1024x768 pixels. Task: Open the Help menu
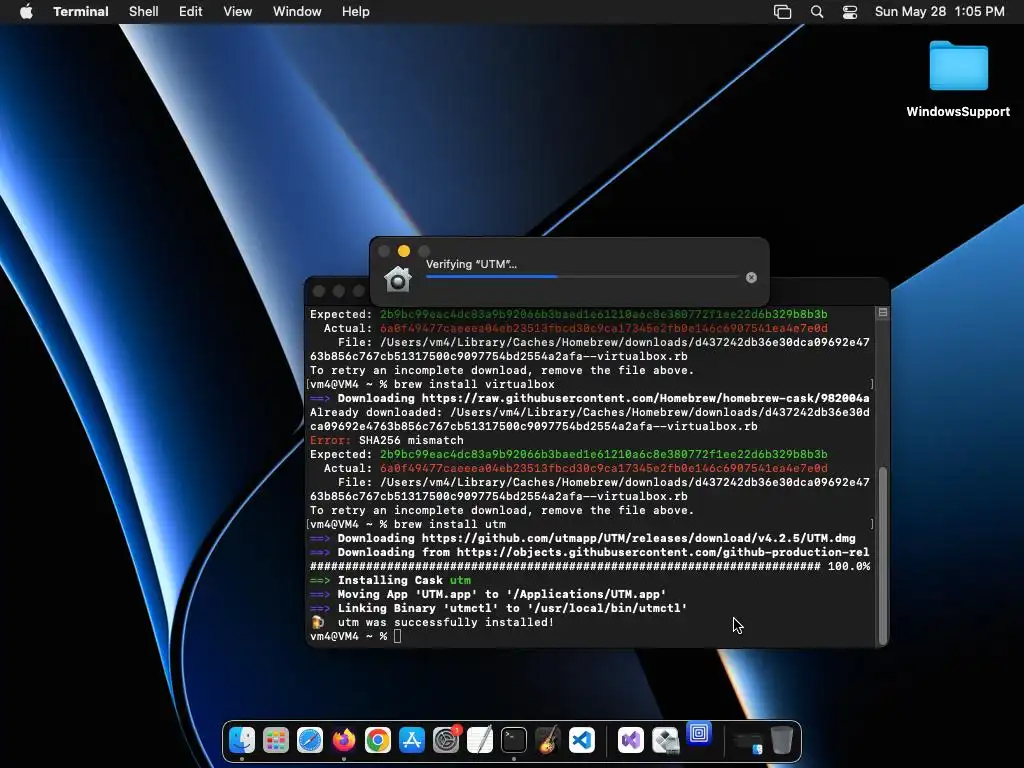point(356,12)
